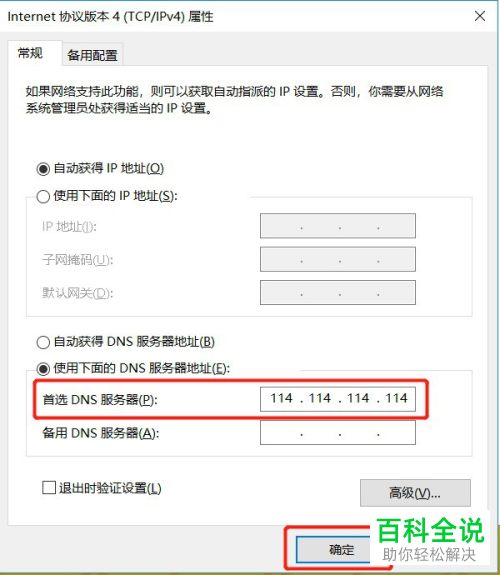Click the 默认网关 input box
The width and height of the screenshot is (500, 575).
pyautogui.click(x=338, y=293)
